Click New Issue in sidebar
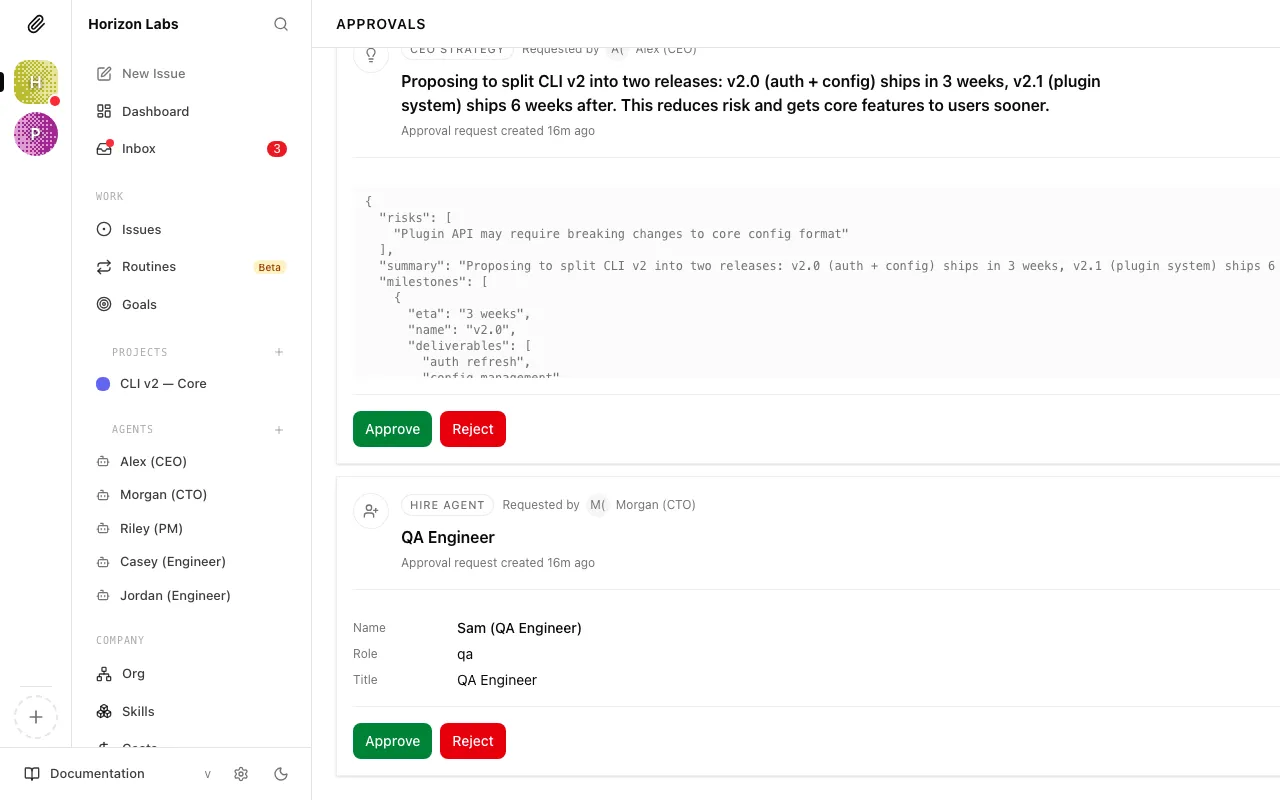The height and width of the screenshot is (800, 1280). (191, 74)
